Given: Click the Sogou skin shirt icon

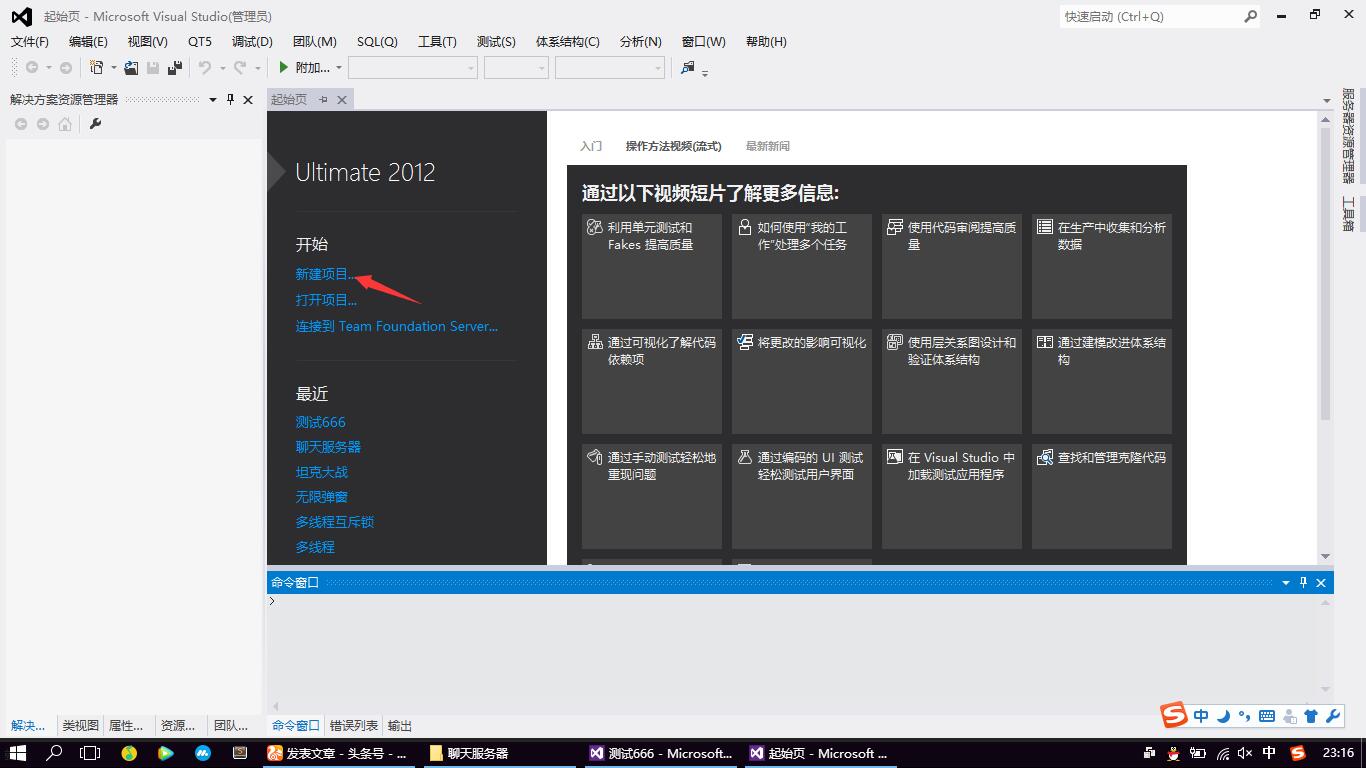Looking at the screenshot, I should click(x=1311, y=716).
